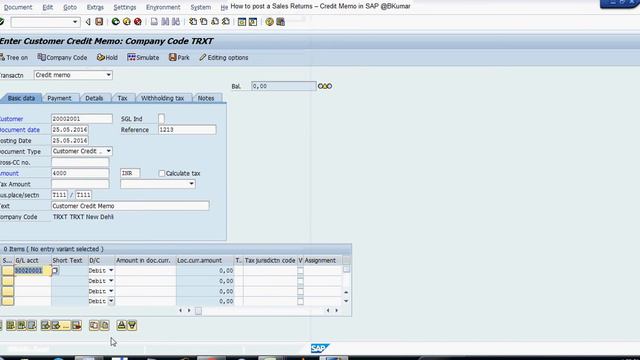
Task: Click the balance traffic light icon
Action: click(325, 86)
